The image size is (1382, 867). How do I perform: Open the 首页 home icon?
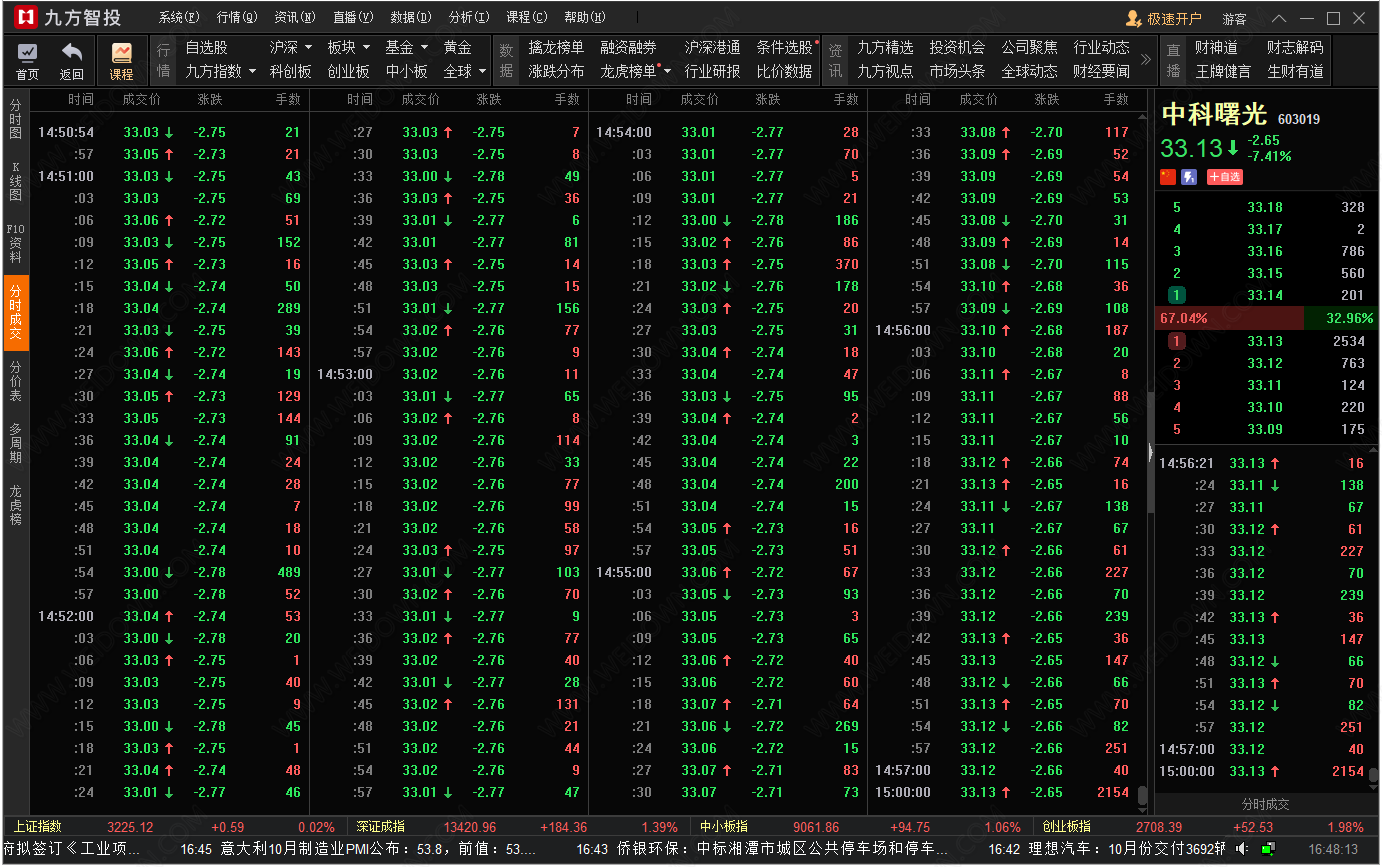click(27, 61)
